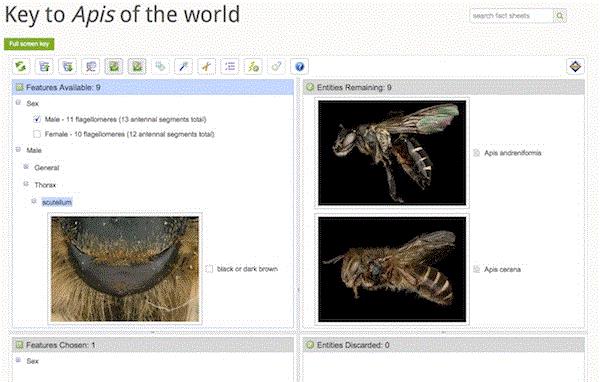Click the Features Available panel header icon
600x382 pixels.
(19, 88)
